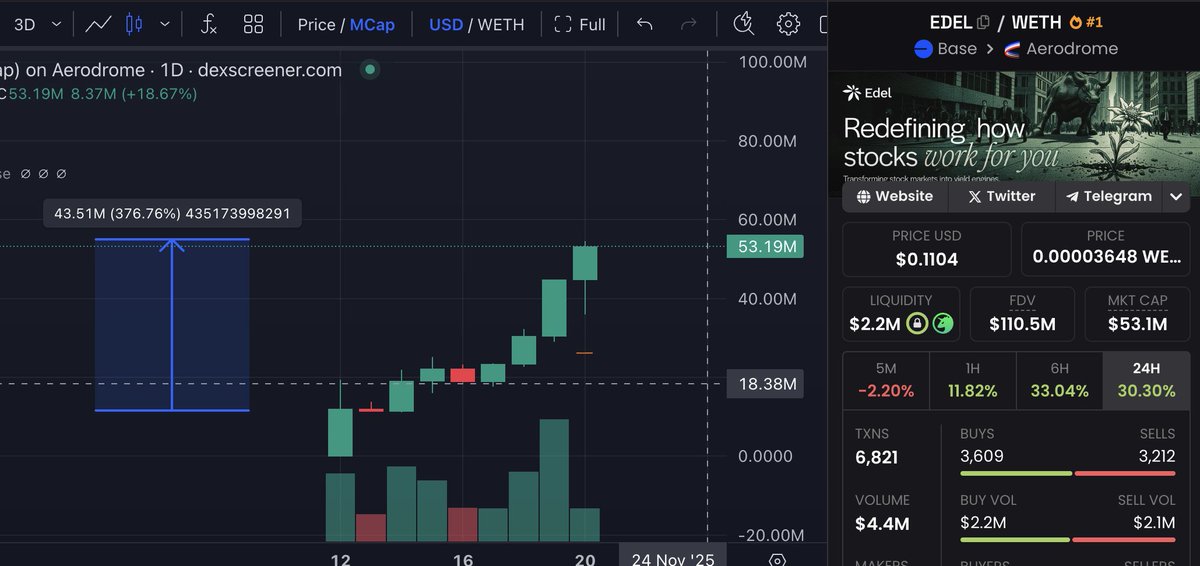Click the blue Base chain icon

point(922,48)
